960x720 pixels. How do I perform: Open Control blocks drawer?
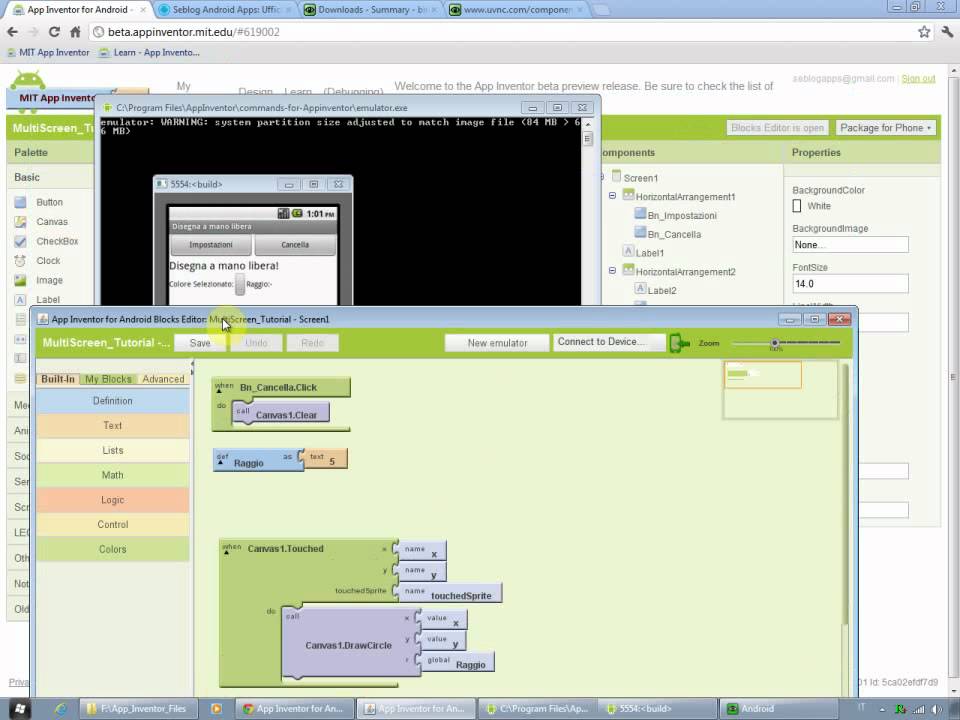113,525
